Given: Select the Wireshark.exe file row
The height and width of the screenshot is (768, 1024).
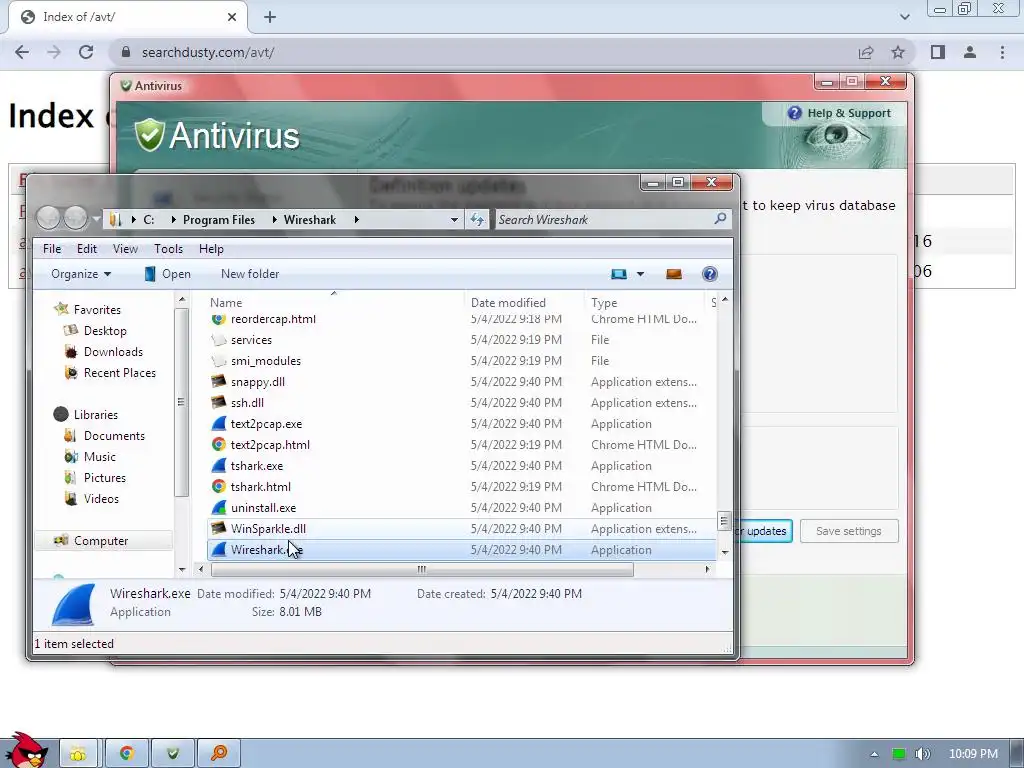Looking at the screenshot, I should tap(462, 550).
